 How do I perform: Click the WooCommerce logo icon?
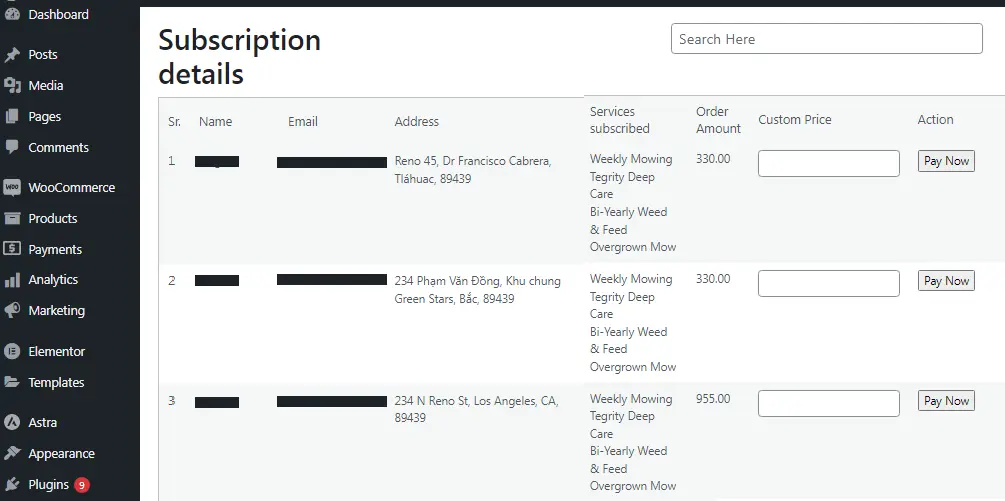tap(12, 188)
